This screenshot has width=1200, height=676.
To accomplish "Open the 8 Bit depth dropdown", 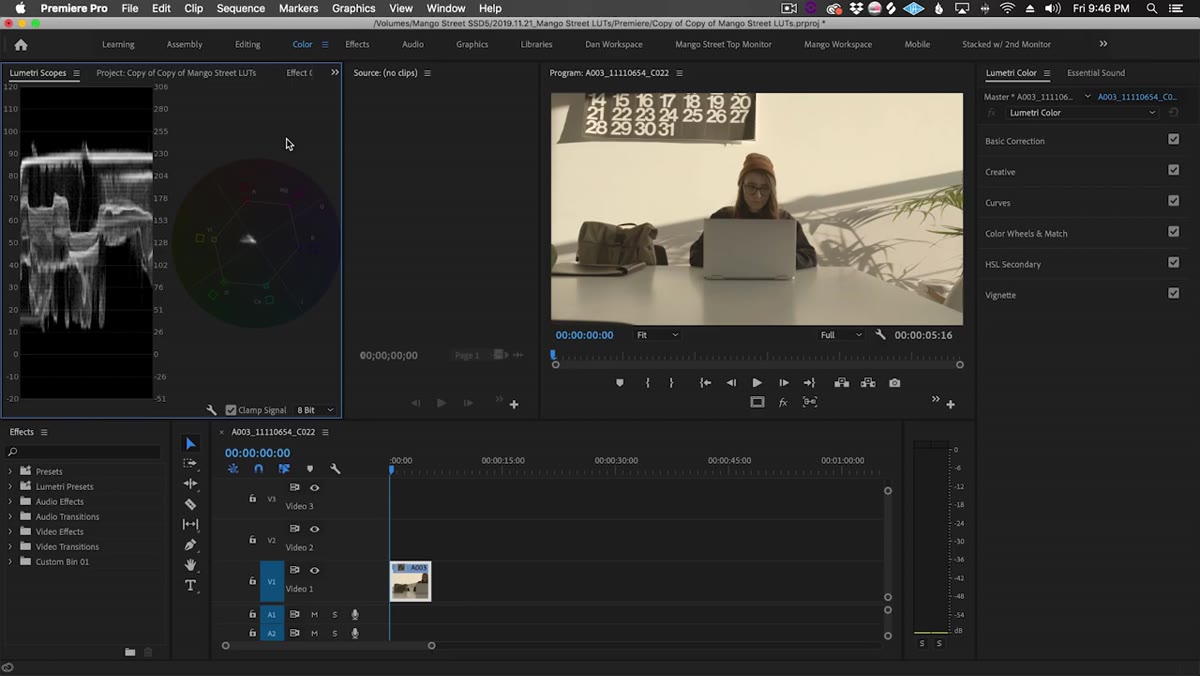I will point(316,410).
